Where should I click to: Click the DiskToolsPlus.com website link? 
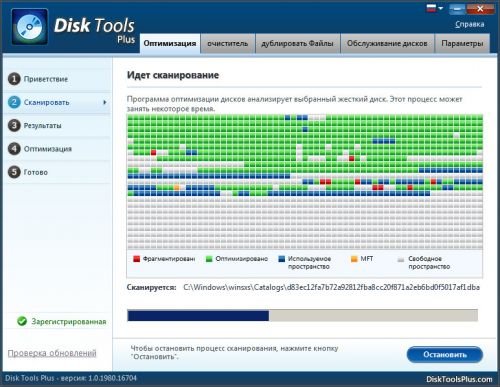point(459,379)
